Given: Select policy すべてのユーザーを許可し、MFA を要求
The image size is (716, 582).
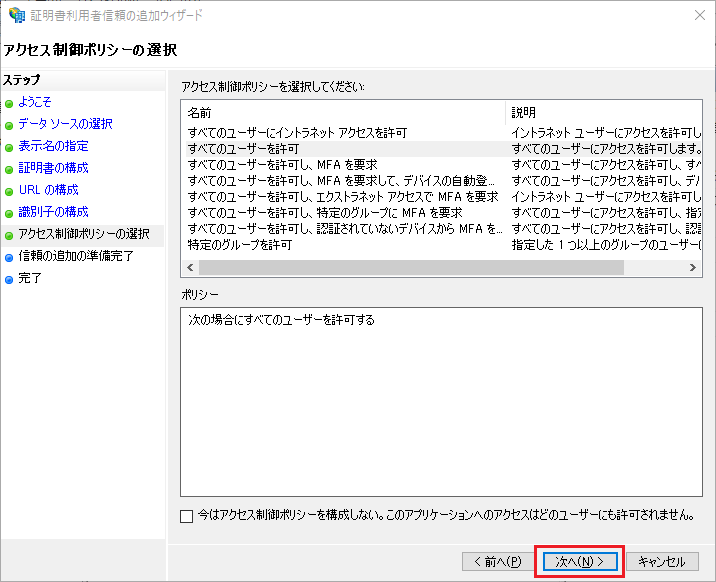Looking at the screenshot, I should (x=283, y=165).
